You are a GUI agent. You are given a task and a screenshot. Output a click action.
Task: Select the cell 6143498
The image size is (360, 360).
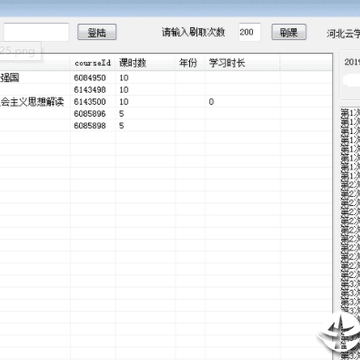pyautogui.click(x=90, y=90)
